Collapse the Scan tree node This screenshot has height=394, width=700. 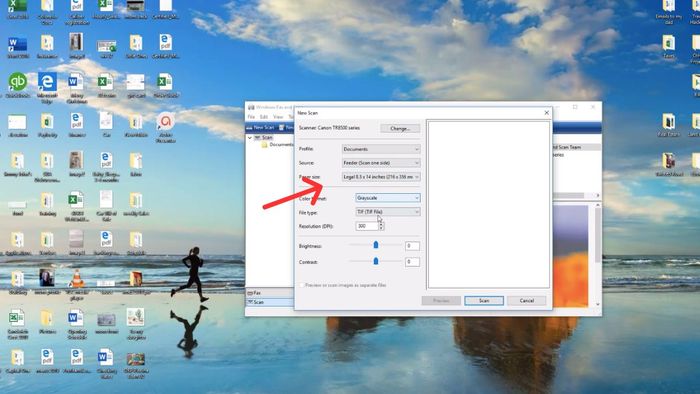click(250, 138)
